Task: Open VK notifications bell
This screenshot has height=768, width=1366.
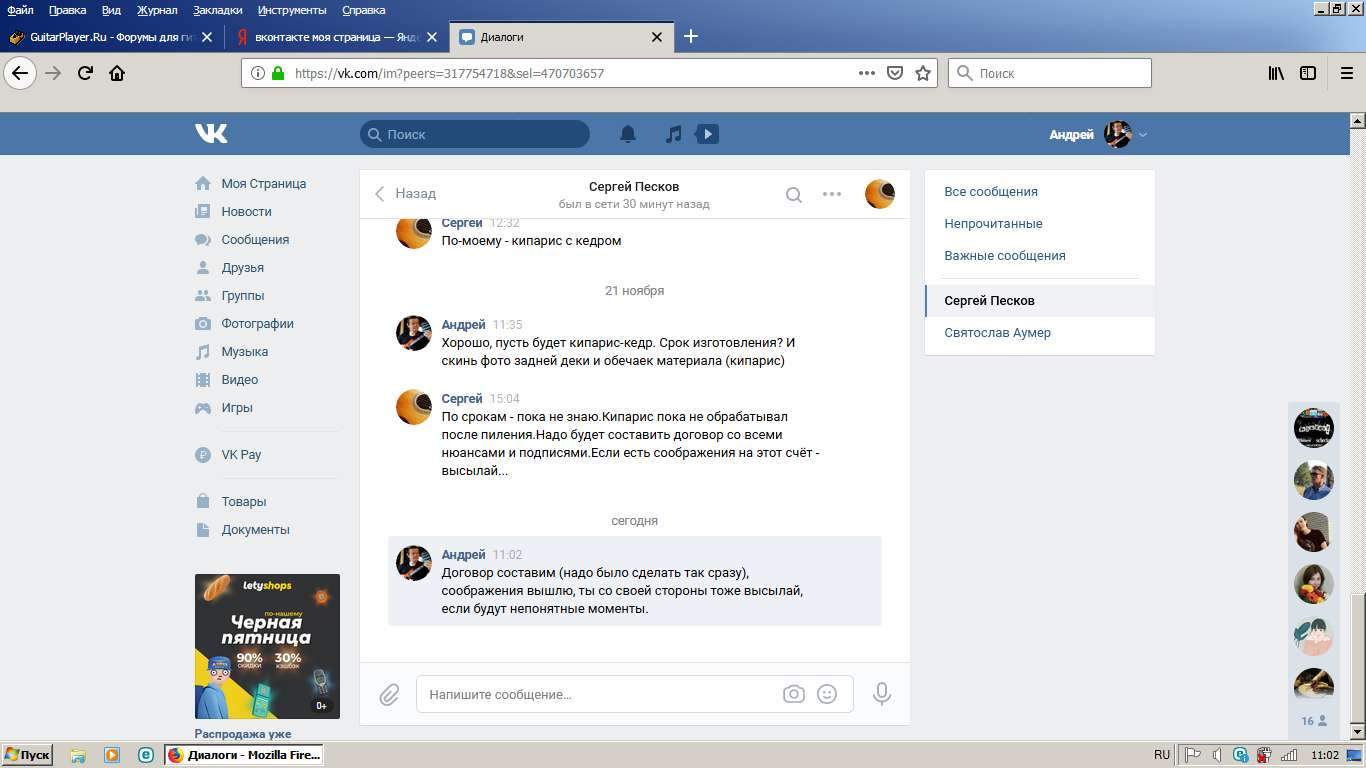Action: point(628,134)
